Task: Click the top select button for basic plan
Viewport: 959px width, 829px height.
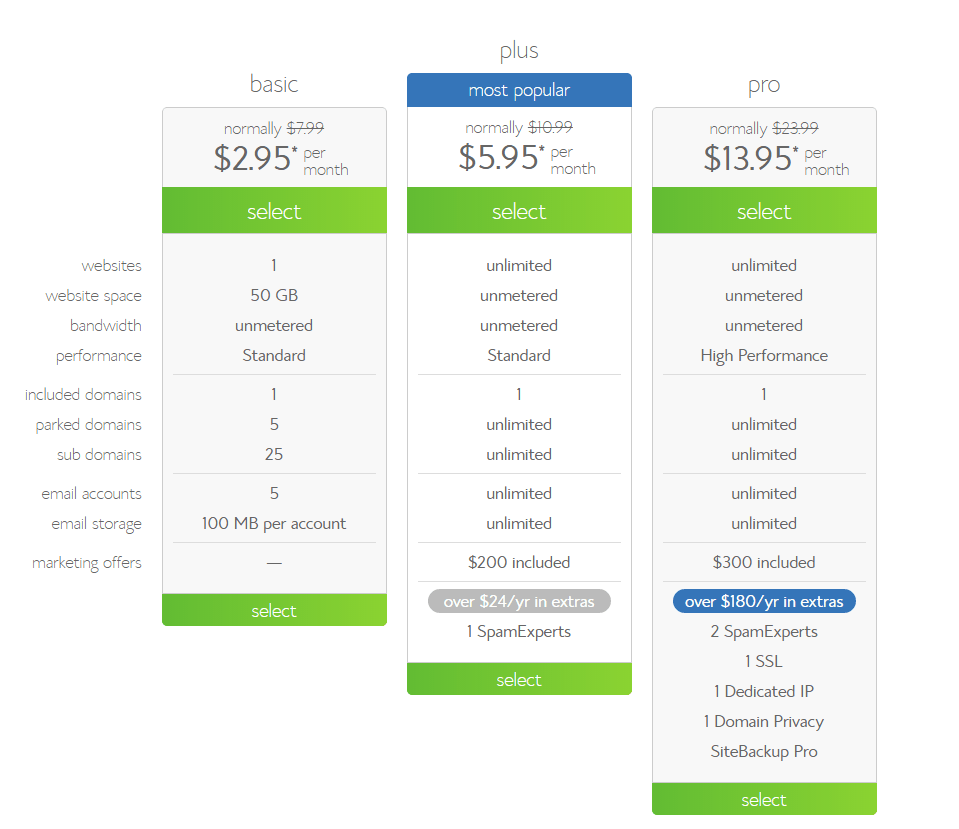Action: coord(274,211)
